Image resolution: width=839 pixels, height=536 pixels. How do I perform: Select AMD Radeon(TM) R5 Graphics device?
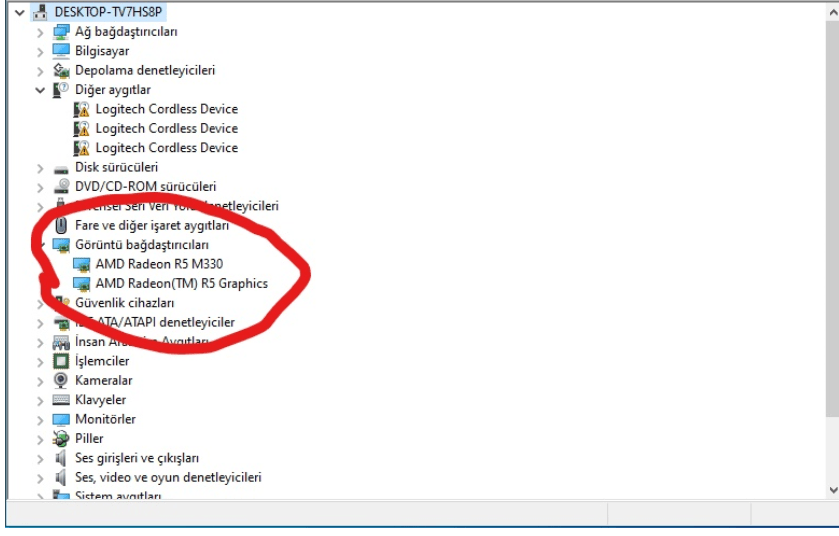pos(182,284)
